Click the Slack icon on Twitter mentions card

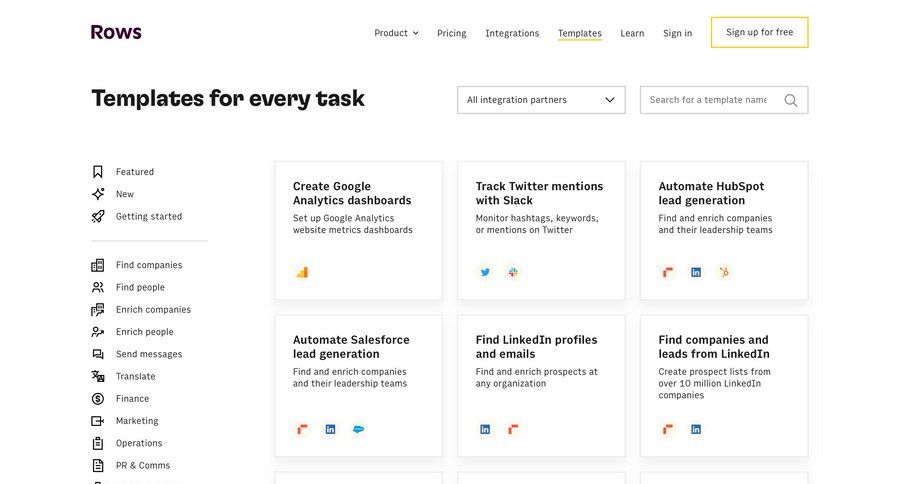513,272
